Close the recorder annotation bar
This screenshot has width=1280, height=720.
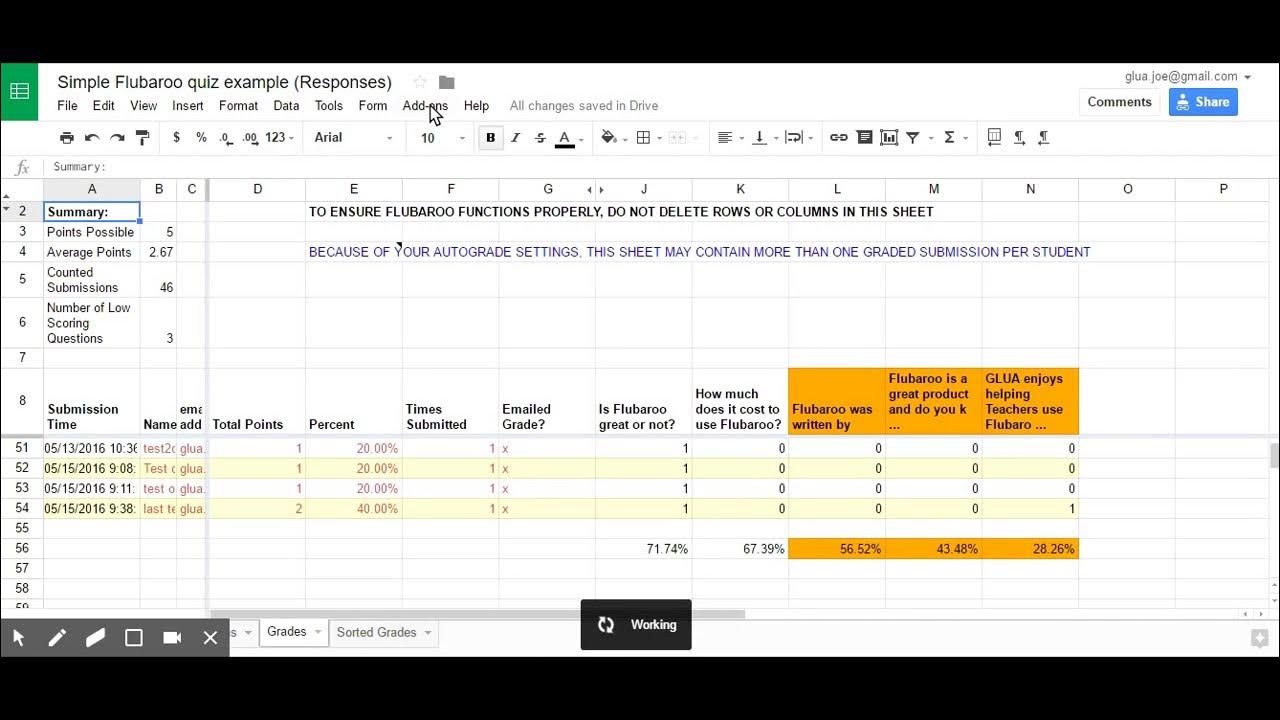(210, 637)
